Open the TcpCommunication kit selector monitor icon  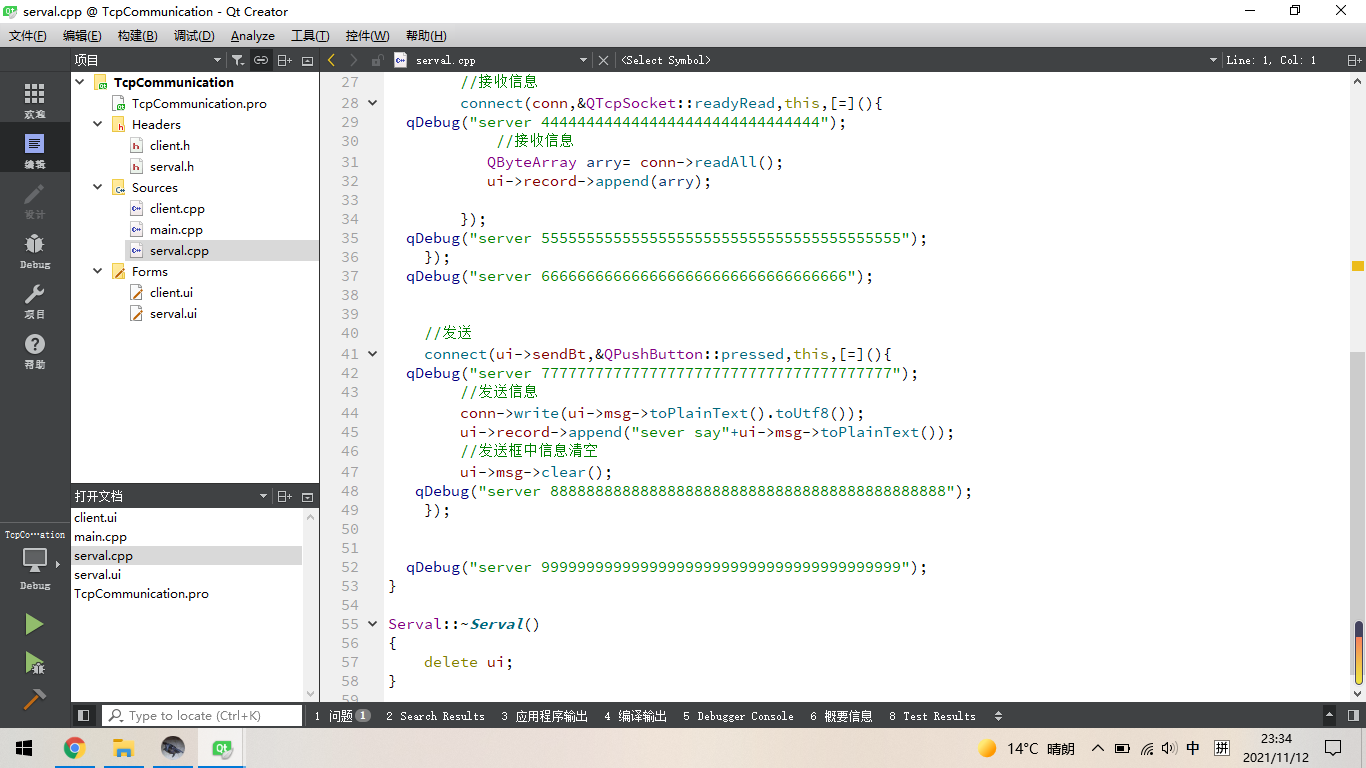34,560
